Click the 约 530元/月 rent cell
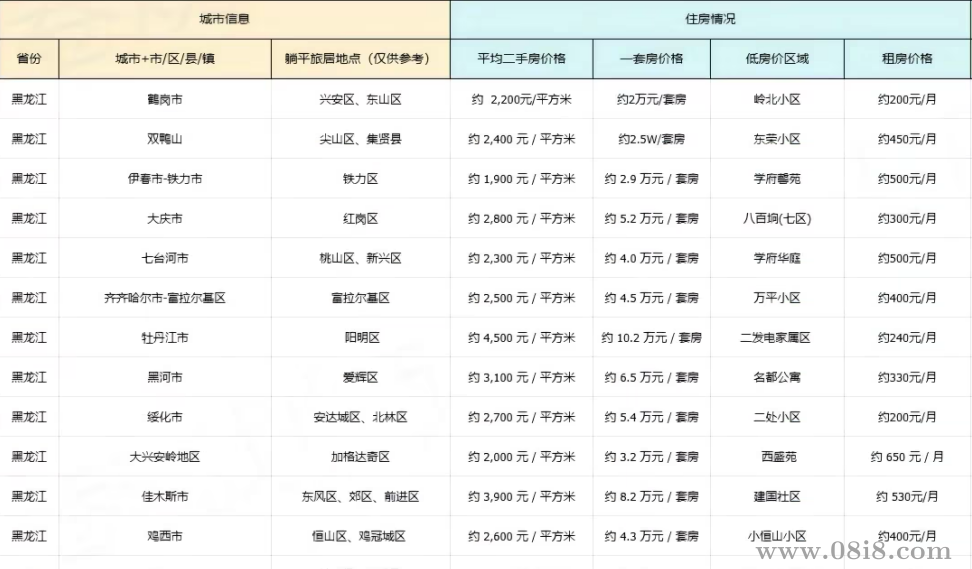The width and height of the screenshot is (972, 569). (x=908, y=496)
